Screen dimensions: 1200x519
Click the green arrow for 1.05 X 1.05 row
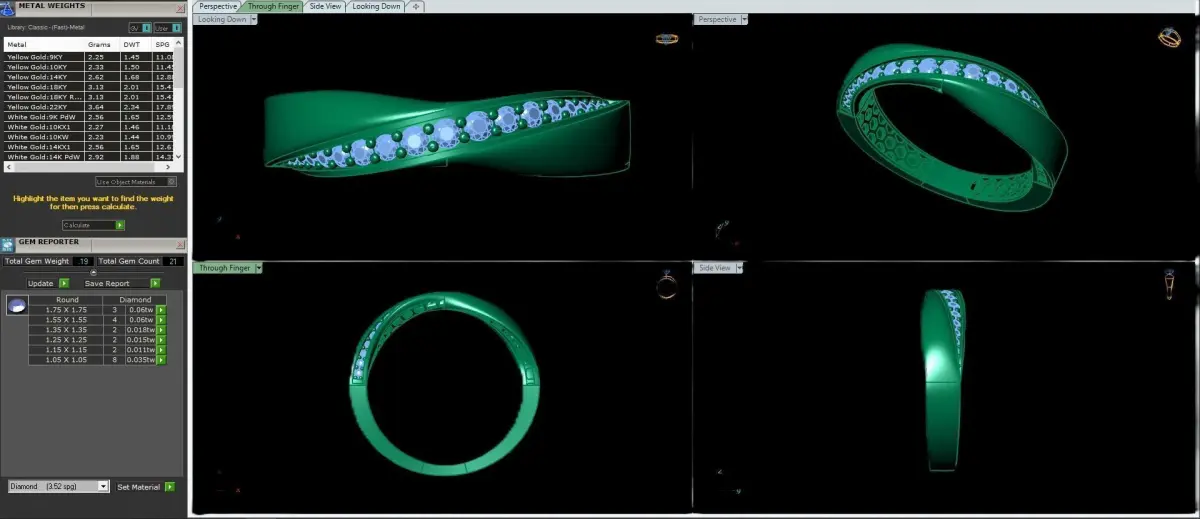tap(160, 358)
